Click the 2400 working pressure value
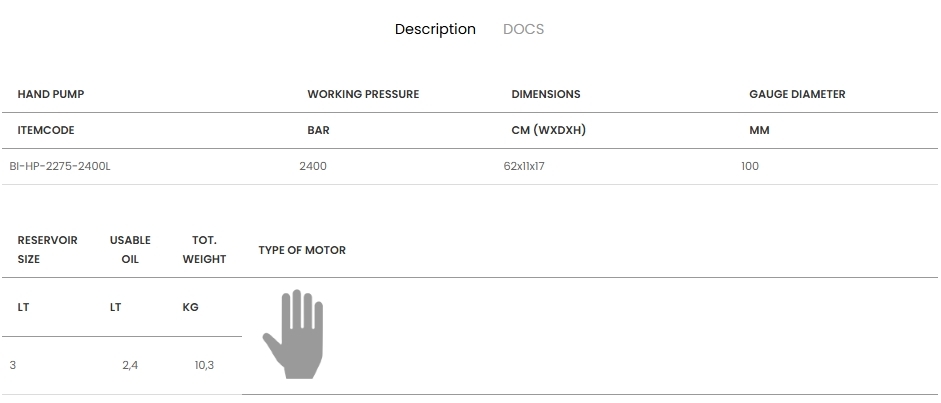The height and width of the screenshot is (403, 941). [313, 166]
